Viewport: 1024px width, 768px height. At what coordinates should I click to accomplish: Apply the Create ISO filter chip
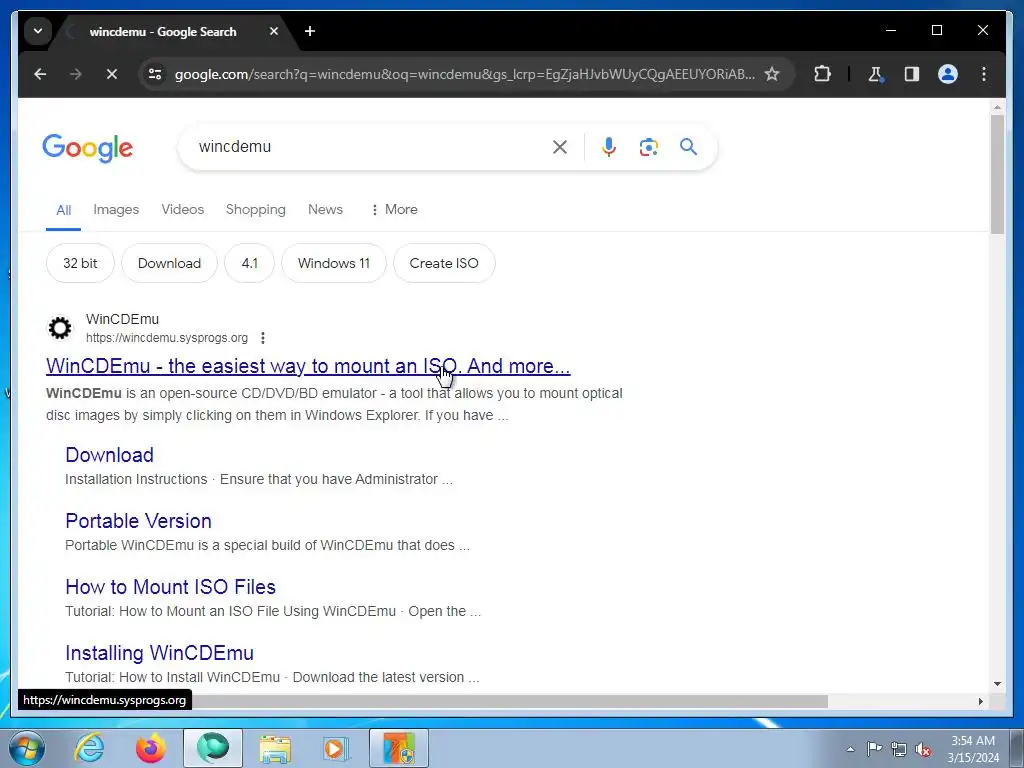(x=444, y=263)
